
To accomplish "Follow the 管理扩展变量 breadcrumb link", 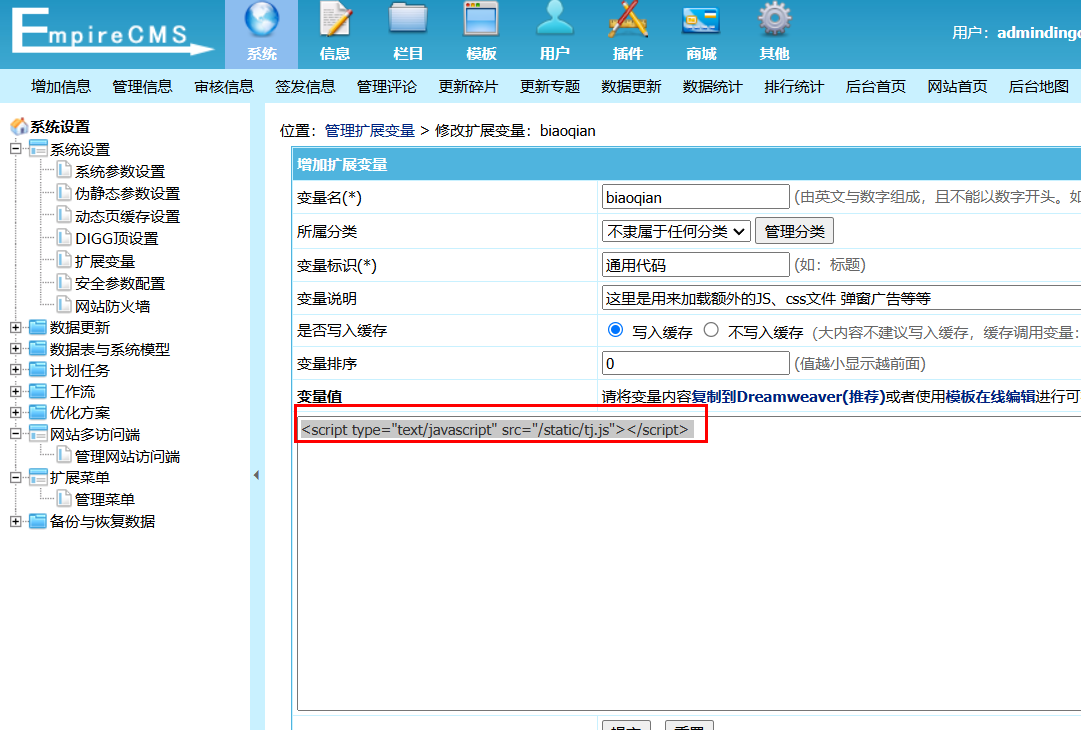I will pos(369,130).
